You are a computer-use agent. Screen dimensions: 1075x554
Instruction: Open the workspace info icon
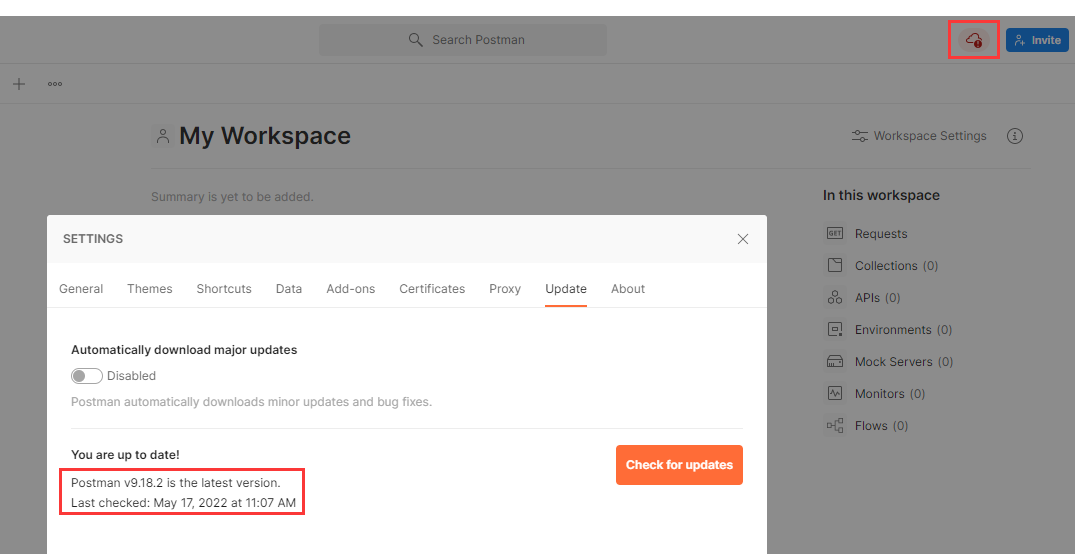1015,136
